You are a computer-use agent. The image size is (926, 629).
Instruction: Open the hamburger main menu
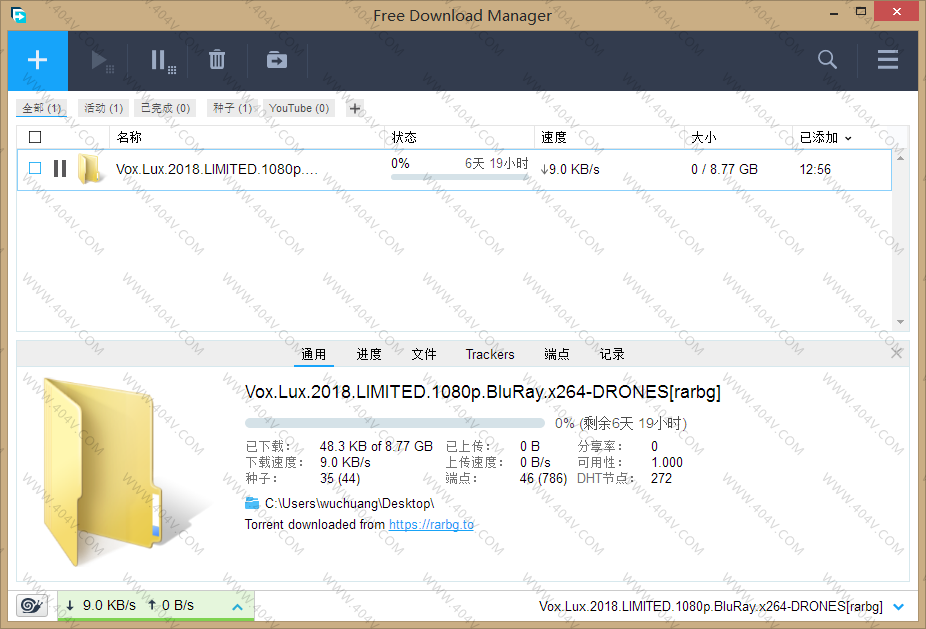(x=887, y=60)
